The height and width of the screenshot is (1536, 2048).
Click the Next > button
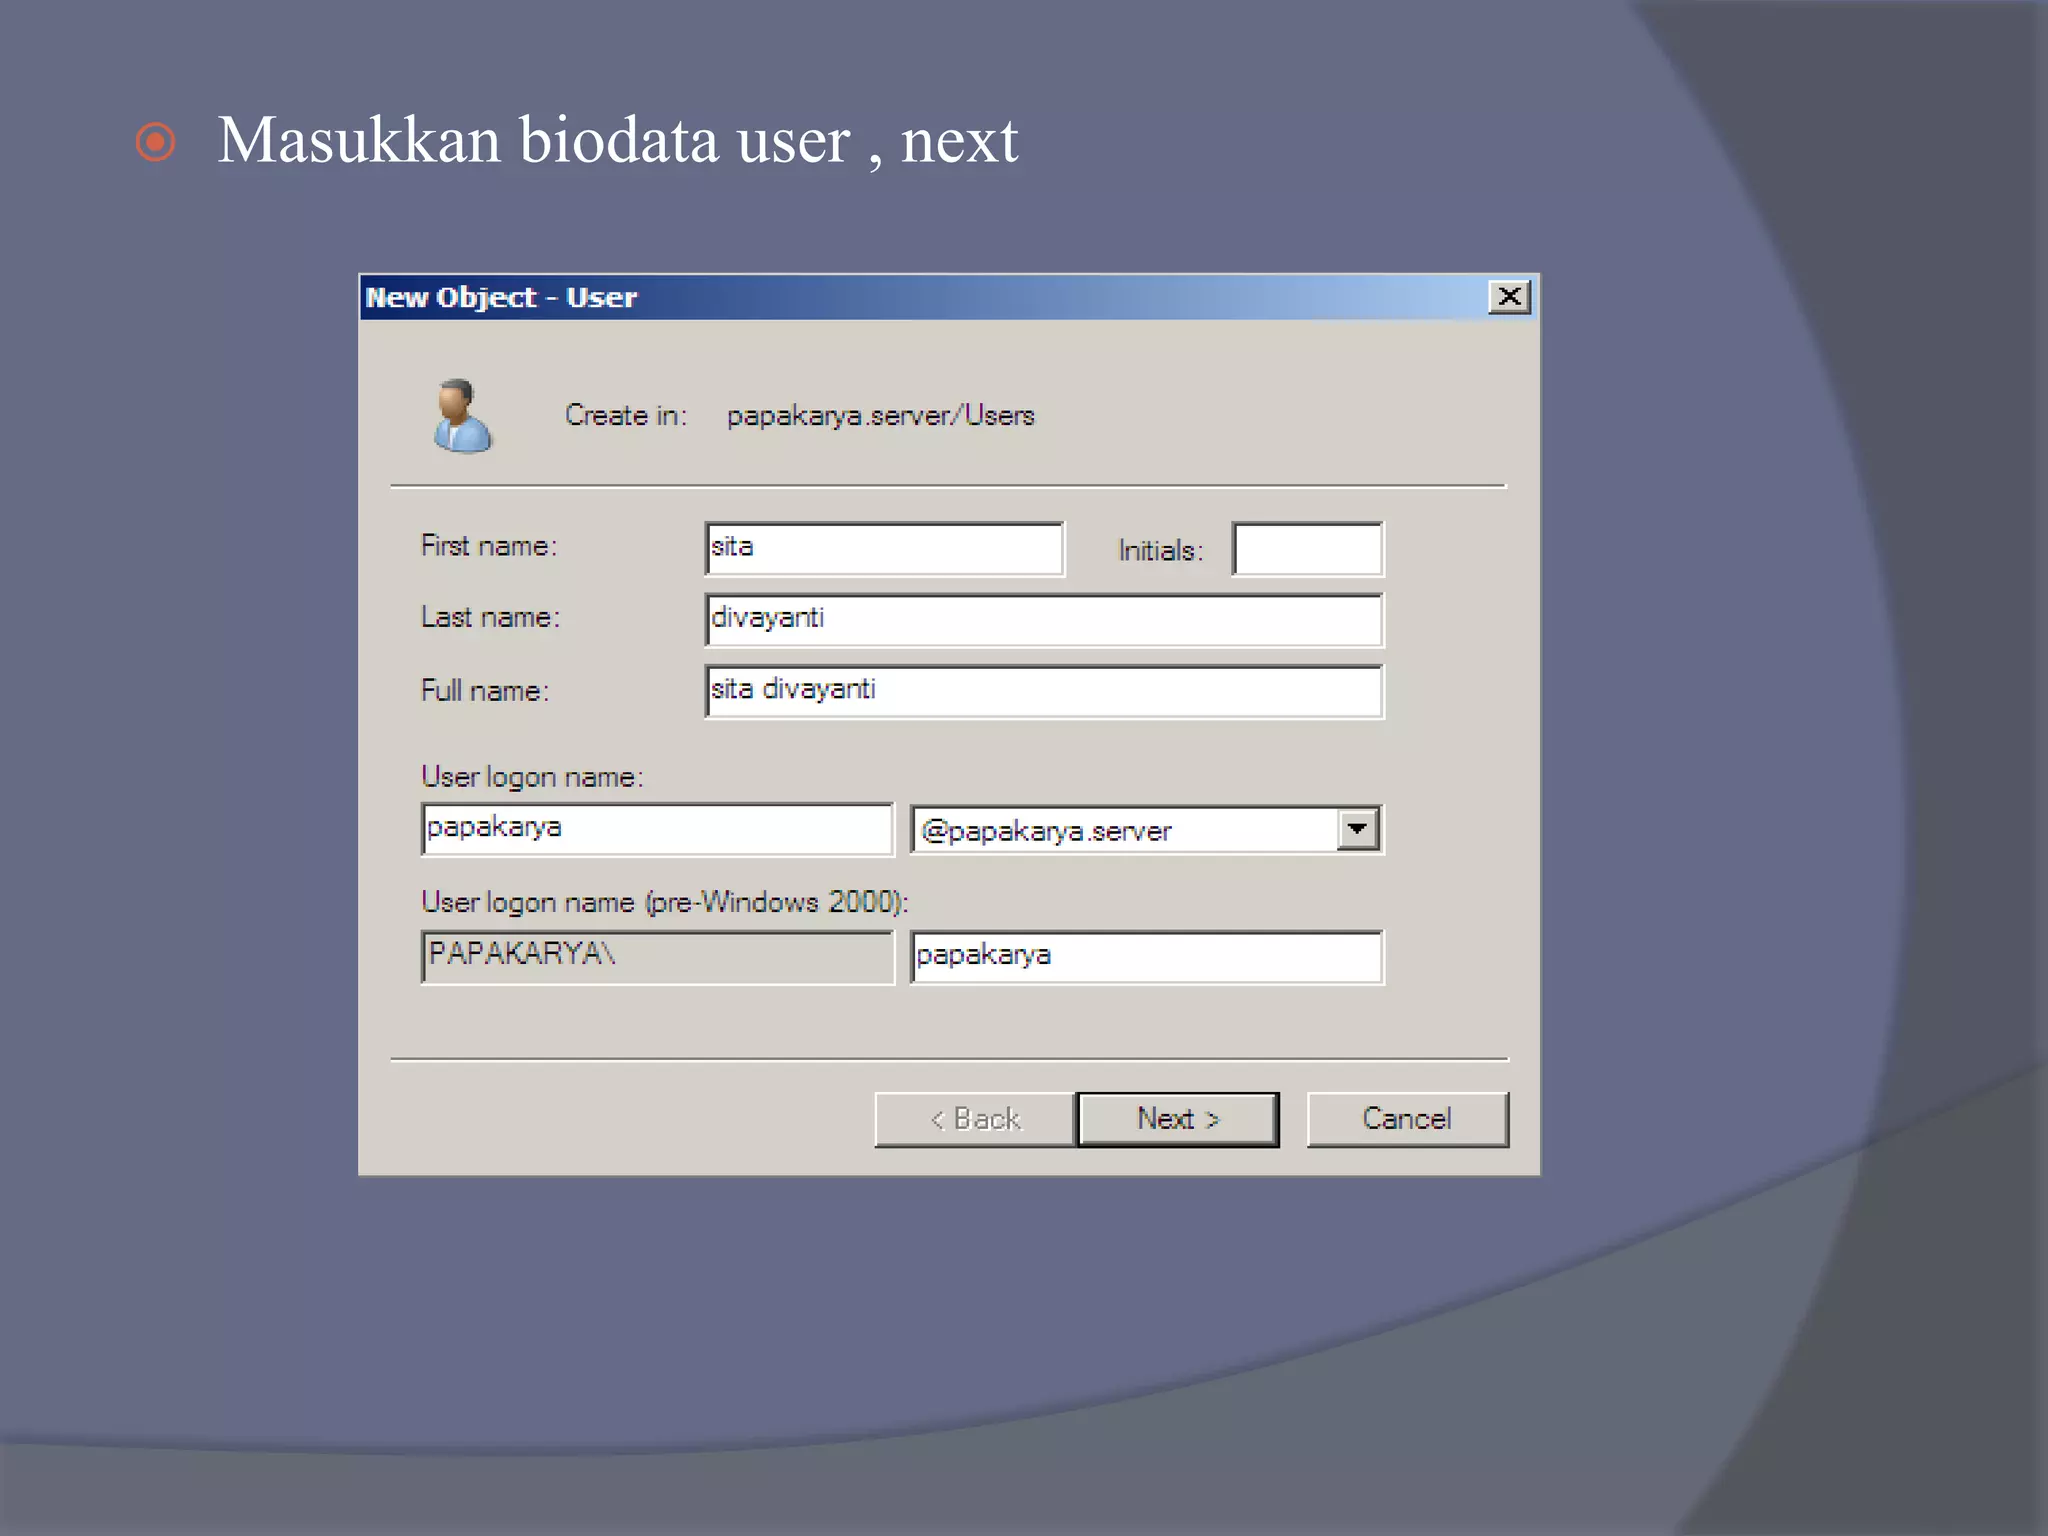pyautogui.click(x=1178, y=1119)
